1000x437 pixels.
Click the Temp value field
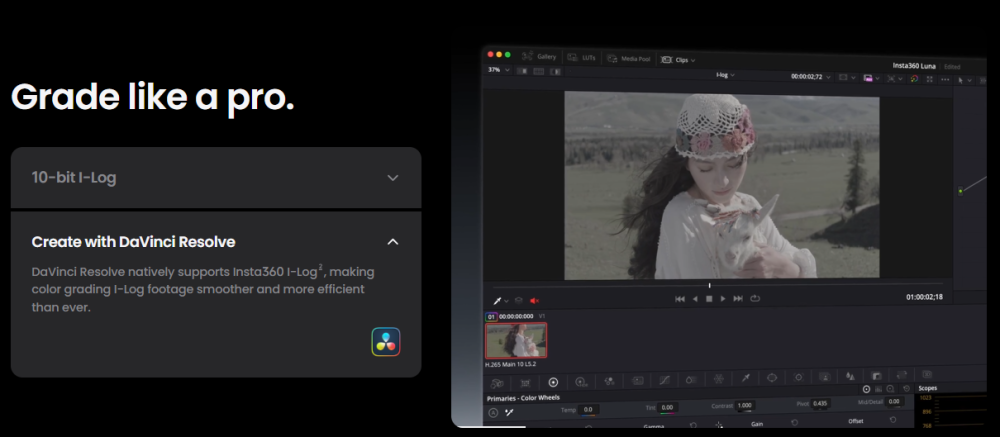click(x=588, y=410)
